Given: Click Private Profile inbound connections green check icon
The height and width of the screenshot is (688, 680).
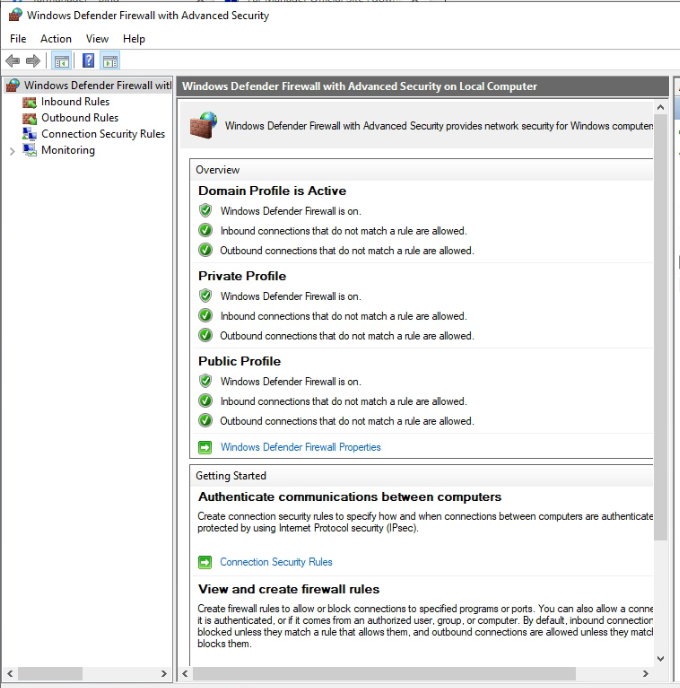Looking at the screenshot, I should click(x=205, y=315).
